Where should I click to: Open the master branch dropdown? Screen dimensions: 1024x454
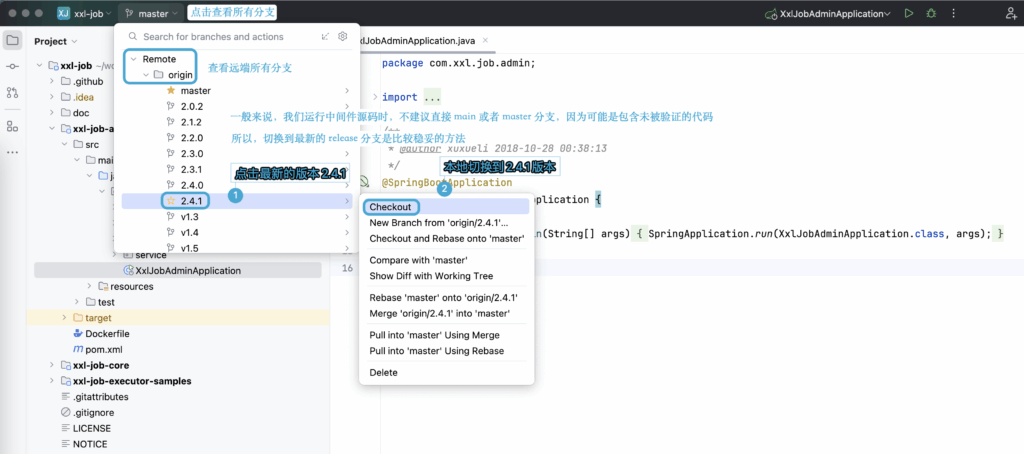pyautogui.click(x=152, y=14)
